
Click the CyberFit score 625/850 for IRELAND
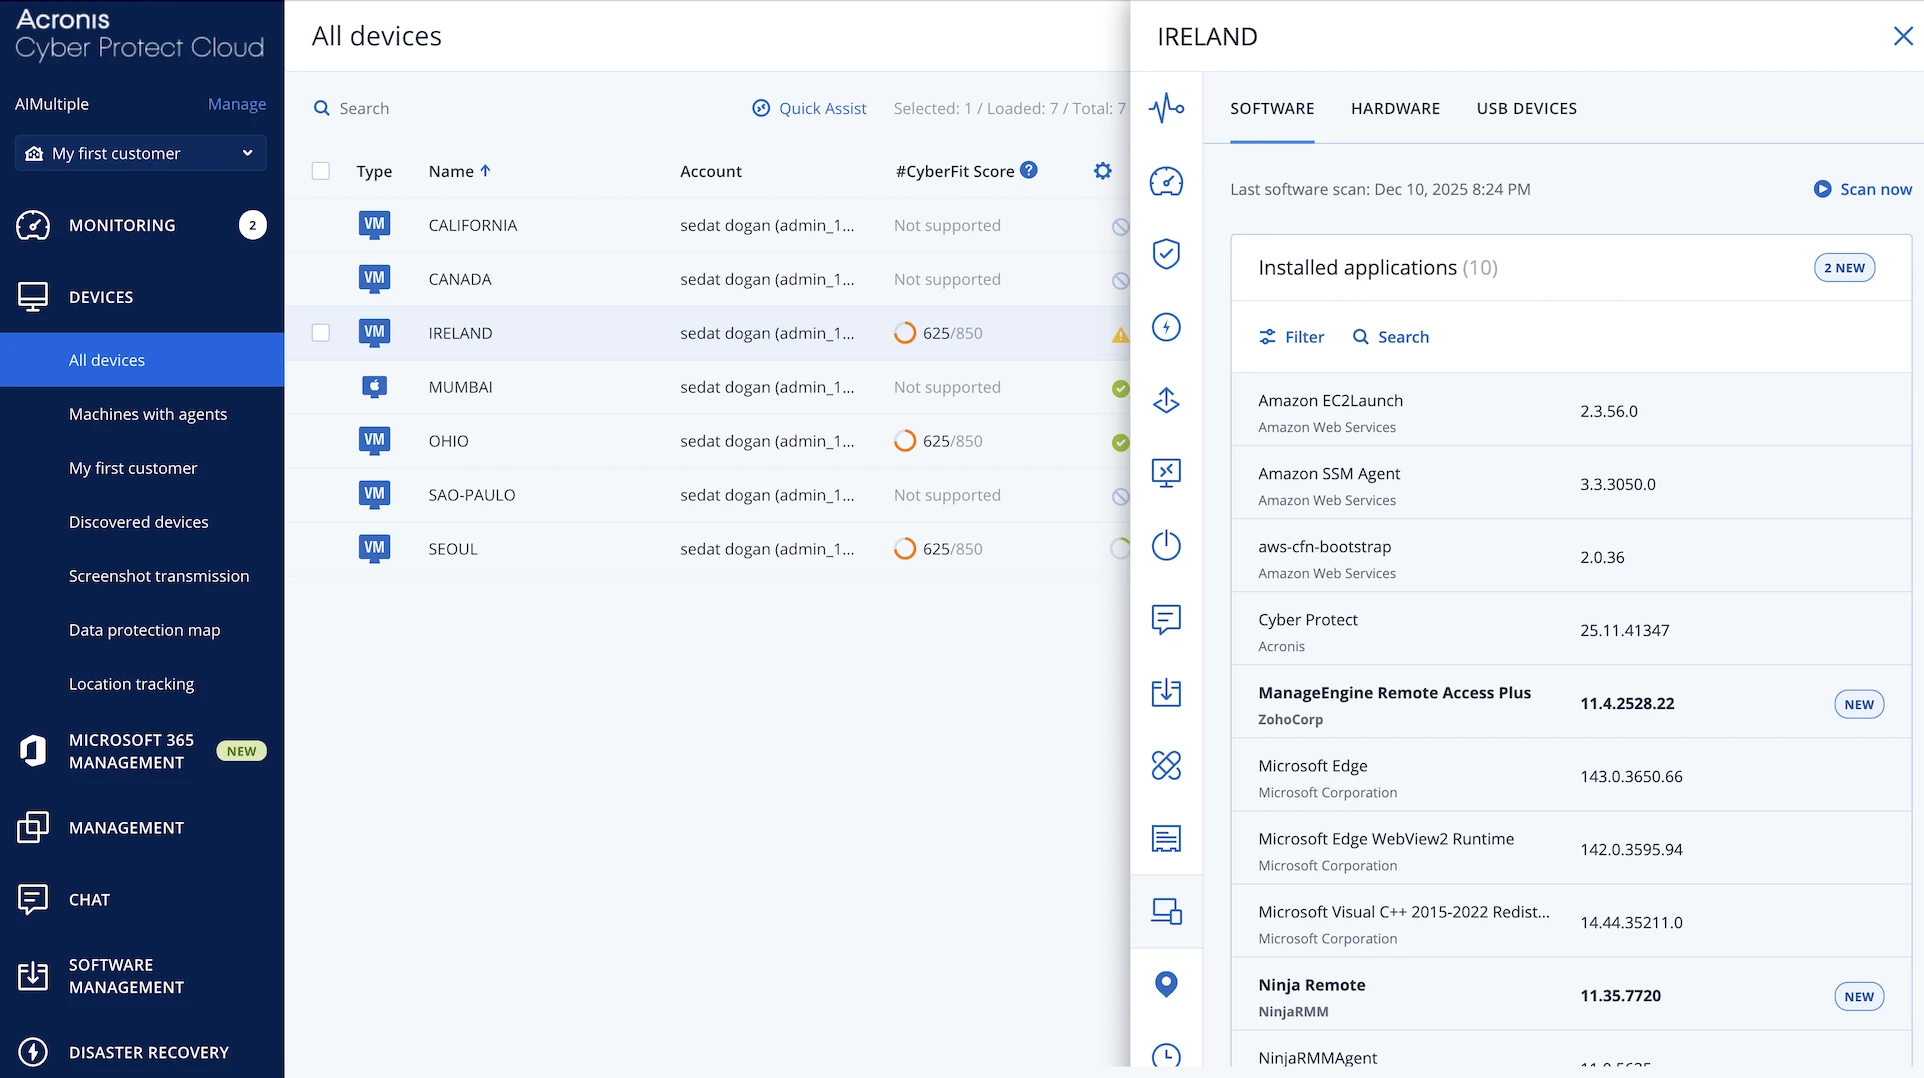938,333
